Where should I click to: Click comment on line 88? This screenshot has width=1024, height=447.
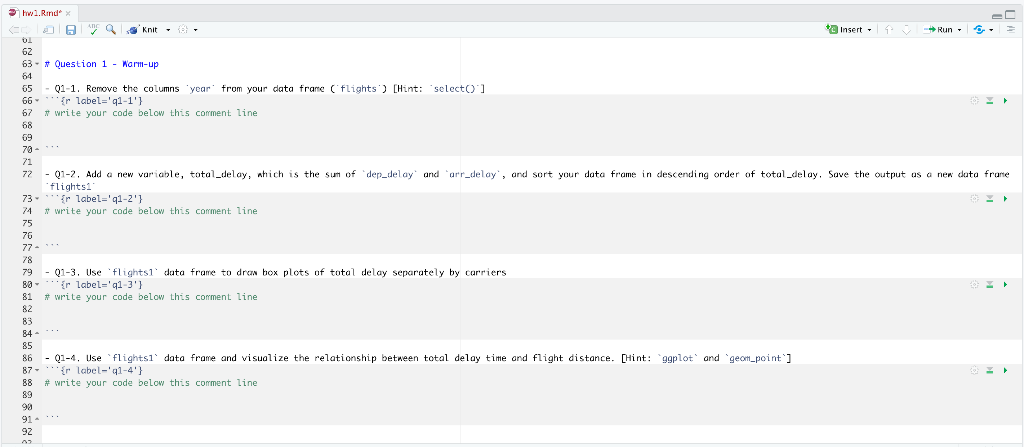[x=151, y=383]
